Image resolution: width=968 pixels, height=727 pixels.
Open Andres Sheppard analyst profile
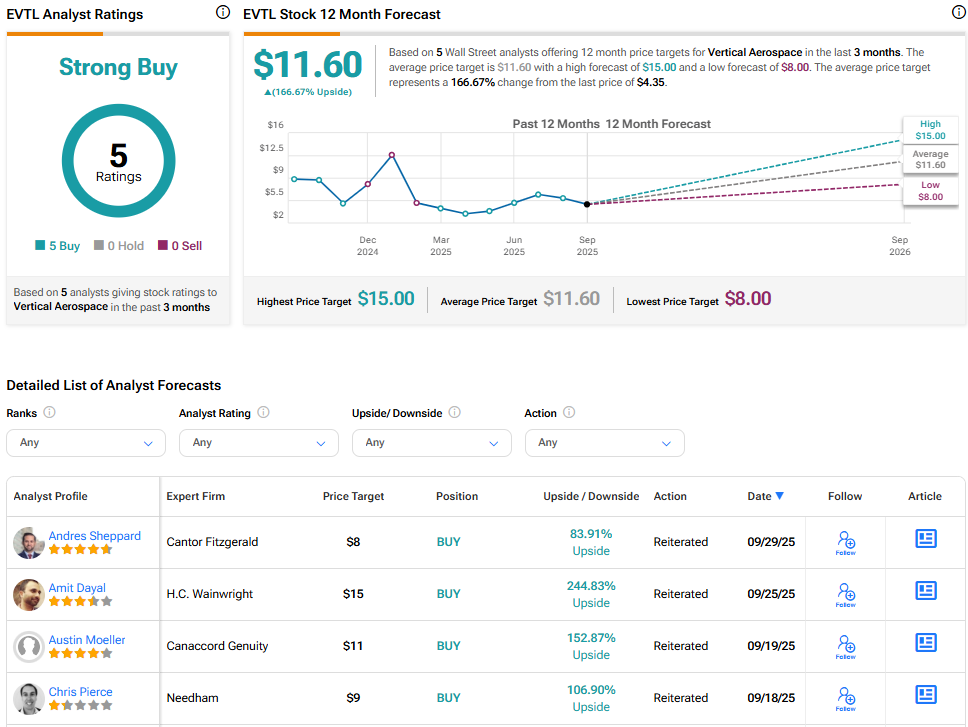pyautogui.click(x=94, y=536)
